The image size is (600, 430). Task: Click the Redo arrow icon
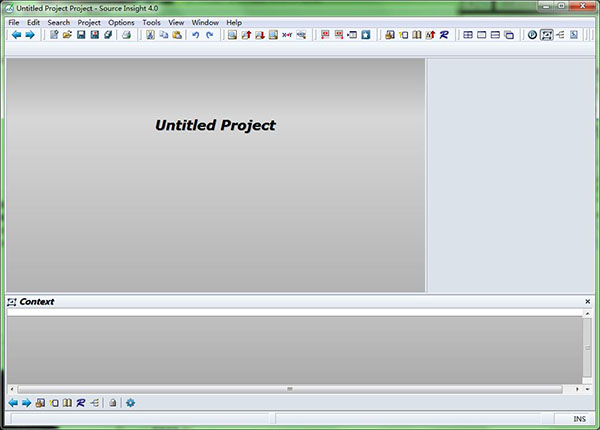point(210,35)
